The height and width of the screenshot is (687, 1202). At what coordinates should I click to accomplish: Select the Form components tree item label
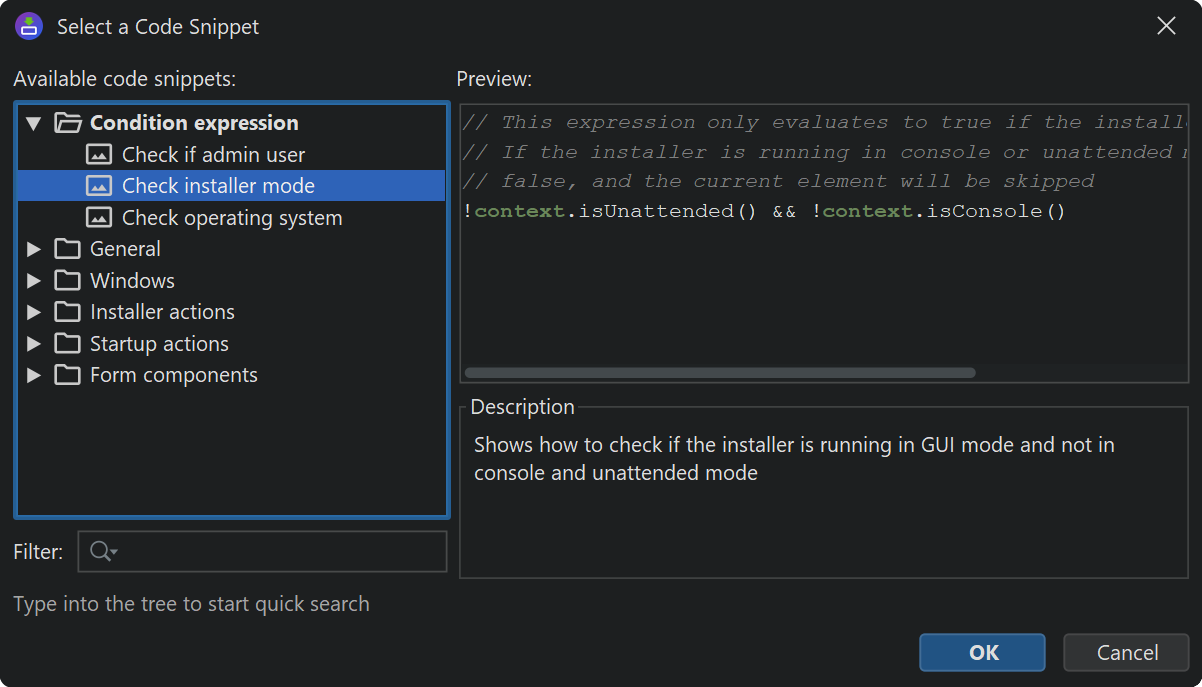[173, 375]
